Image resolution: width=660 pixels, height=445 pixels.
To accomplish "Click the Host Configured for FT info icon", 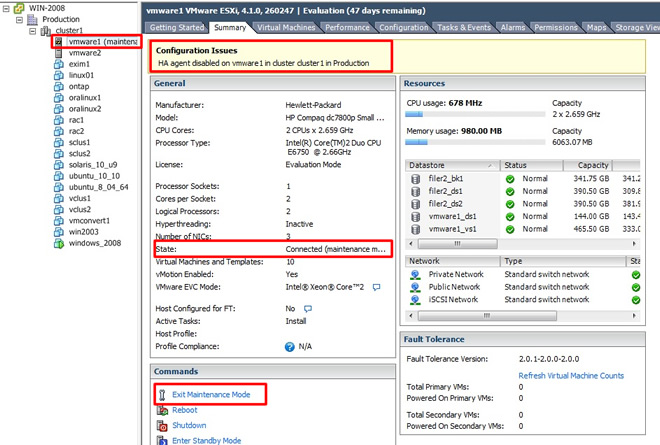I will coord(308,309).
